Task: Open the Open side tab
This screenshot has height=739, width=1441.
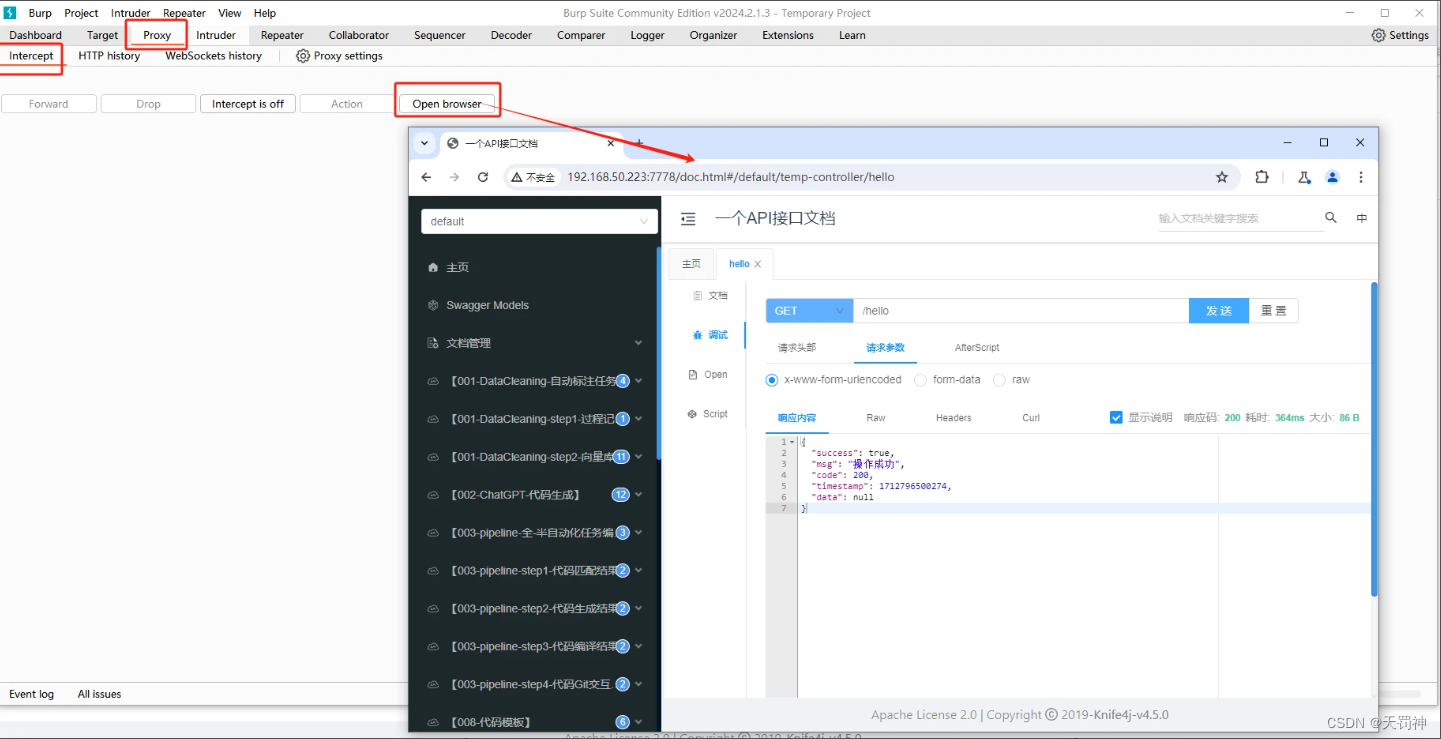Action: pyautogui.click(x=708, y=375)
